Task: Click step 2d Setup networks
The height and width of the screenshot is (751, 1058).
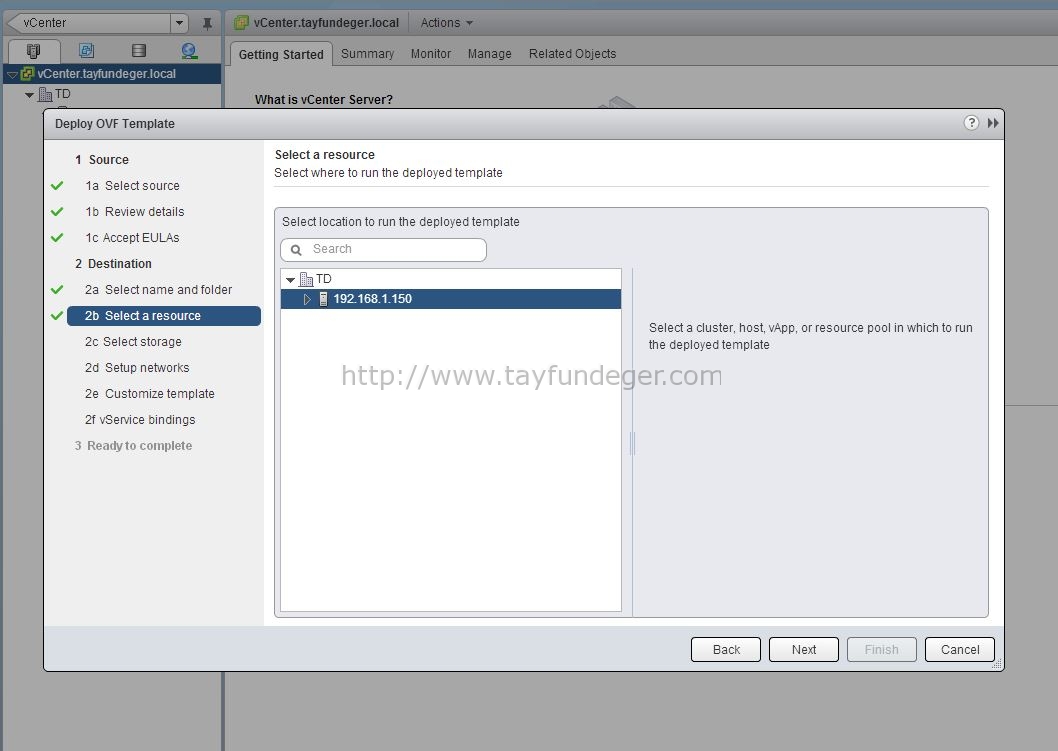Action: click(137, 368)
